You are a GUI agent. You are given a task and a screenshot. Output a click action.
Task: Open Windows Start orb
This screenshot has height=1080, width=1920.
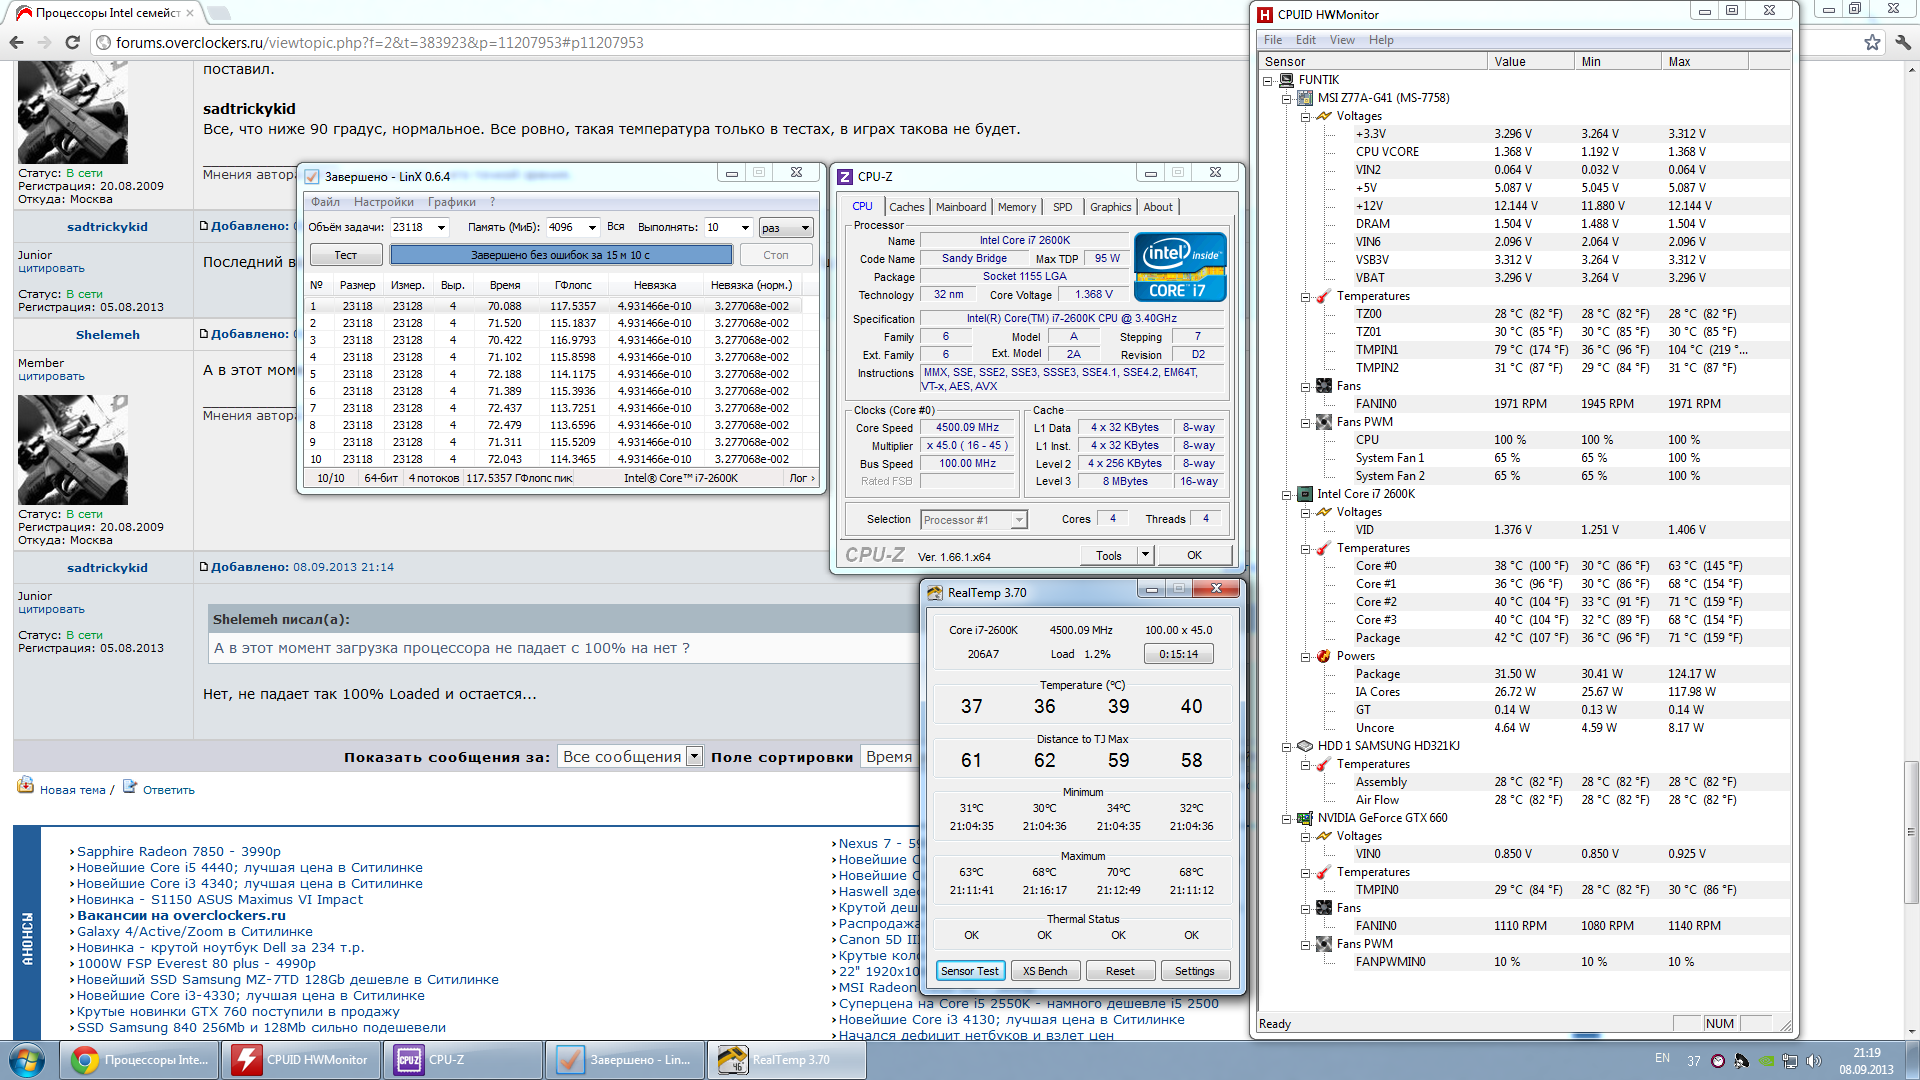click(x=27, y=1060)
